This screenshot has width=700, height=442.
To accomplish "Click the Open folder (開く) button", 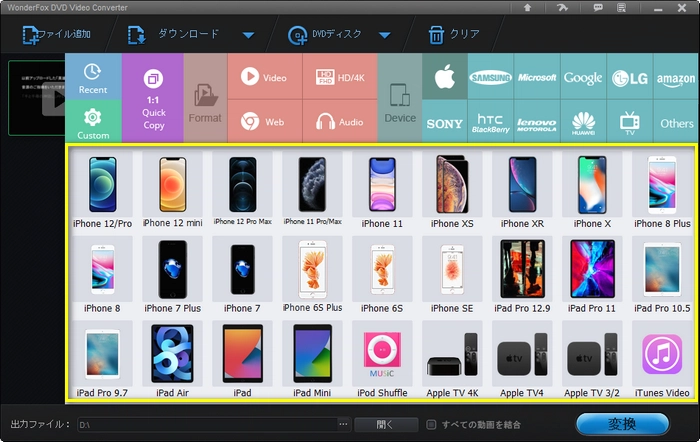I will (386, 425).
